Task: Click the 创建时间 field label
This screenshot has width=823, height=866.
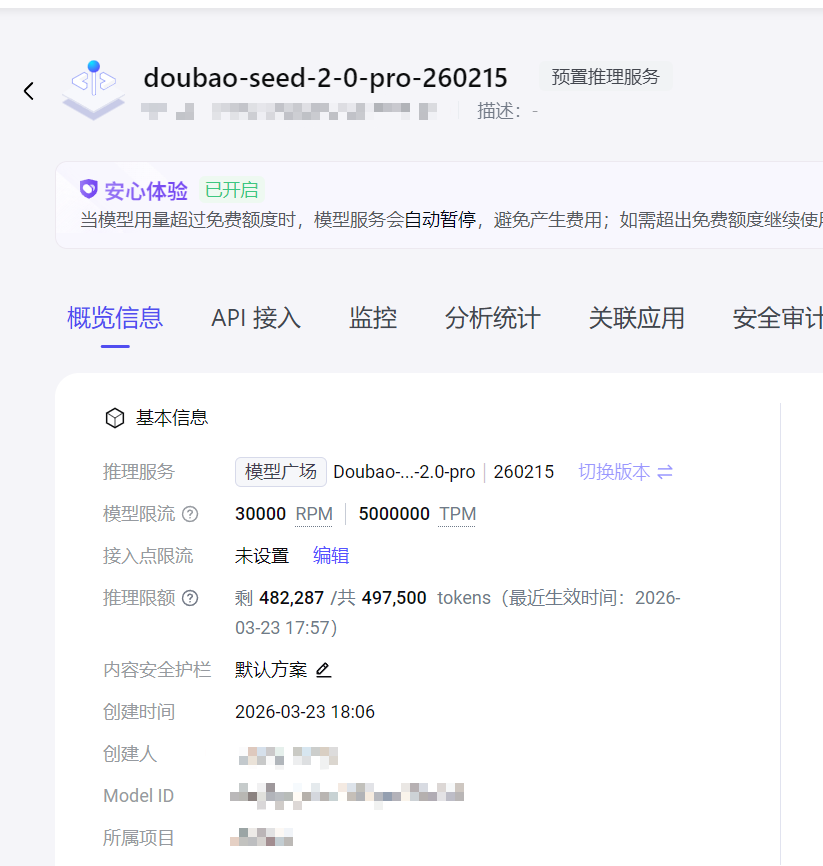Action: click(x=139, y=712)
